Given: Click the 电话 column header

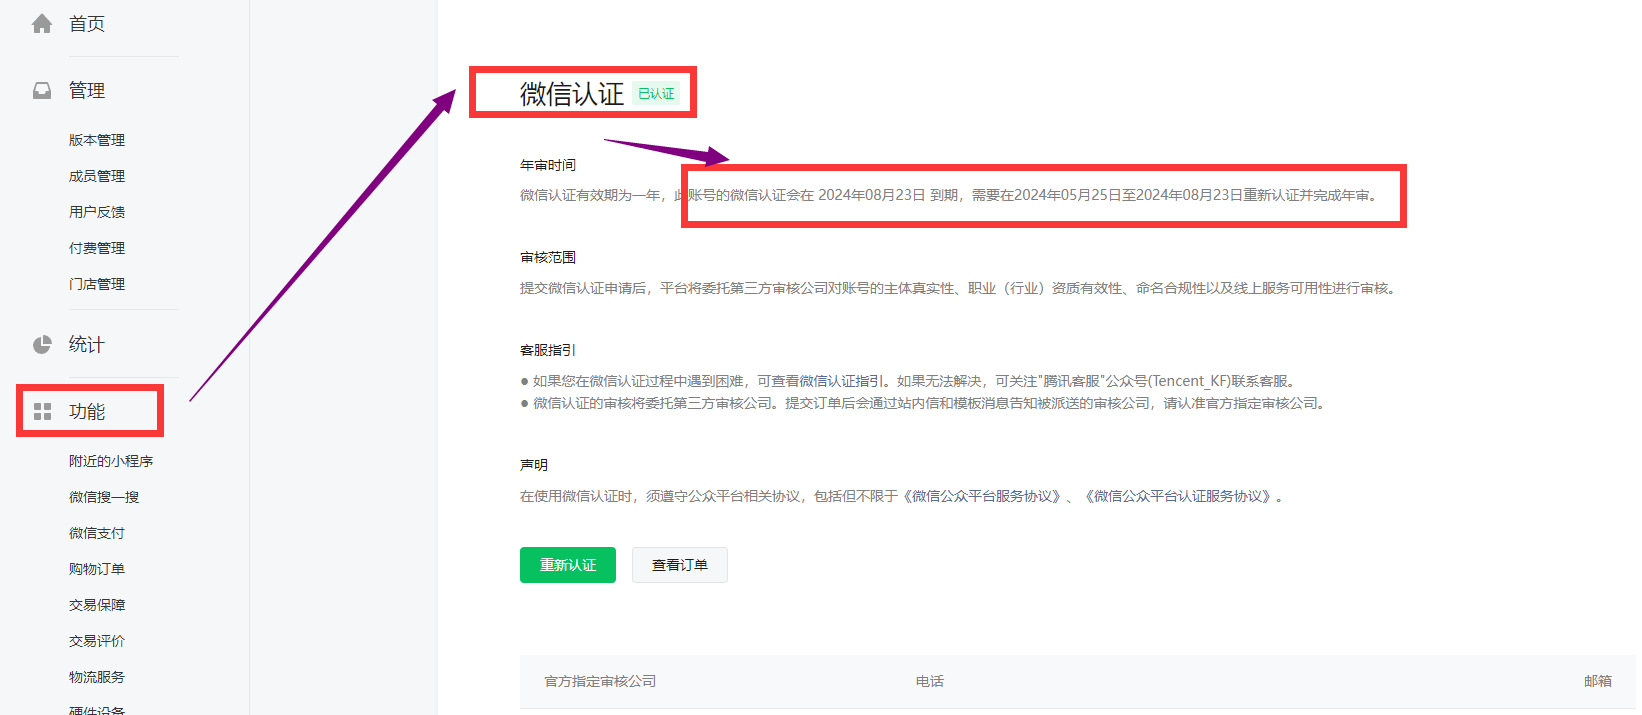Looking at the screenshot, I should point(930,681).
